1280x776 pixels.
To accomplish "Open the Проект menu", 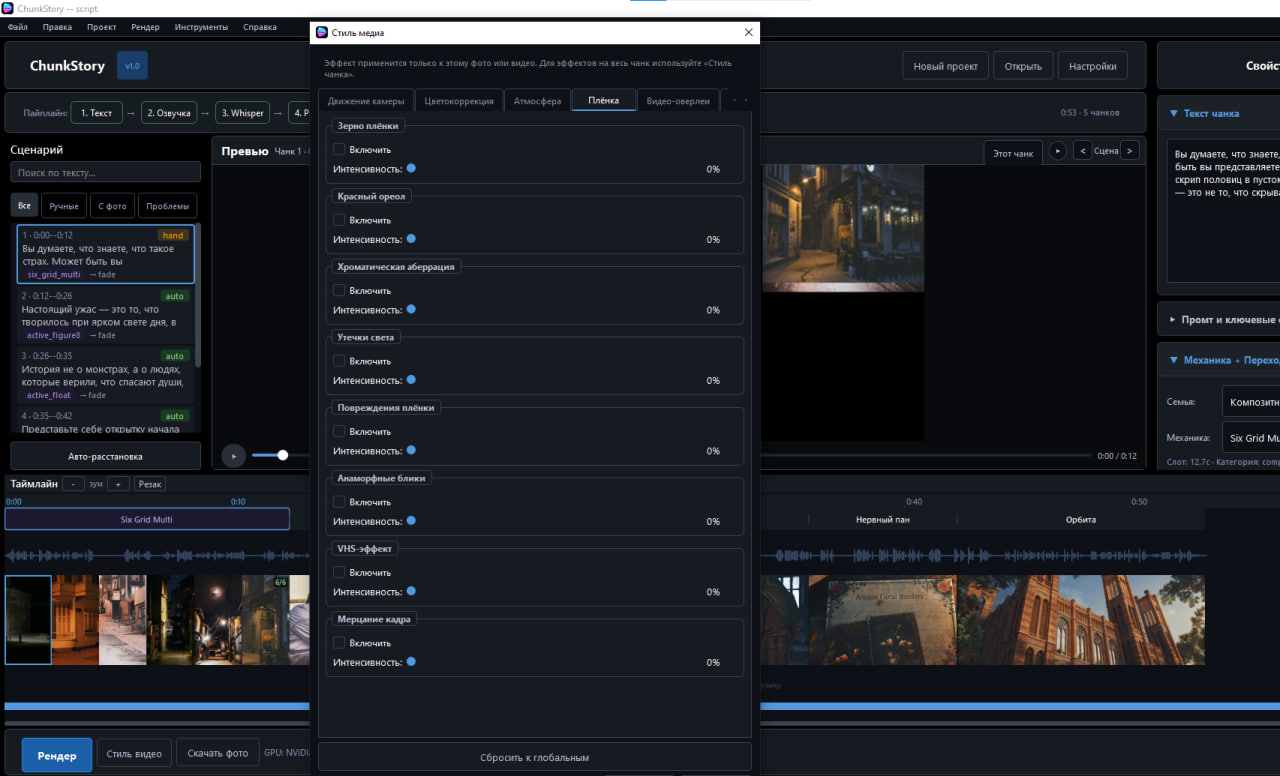I will (x=101, y=27).
